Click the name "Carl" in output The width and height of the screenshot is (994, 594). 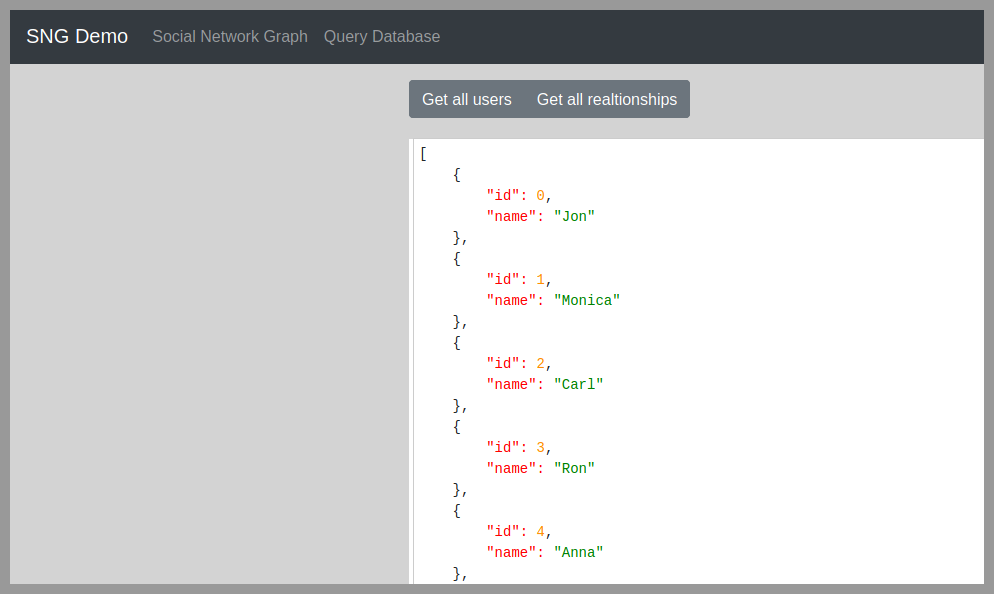pos(579,384)
